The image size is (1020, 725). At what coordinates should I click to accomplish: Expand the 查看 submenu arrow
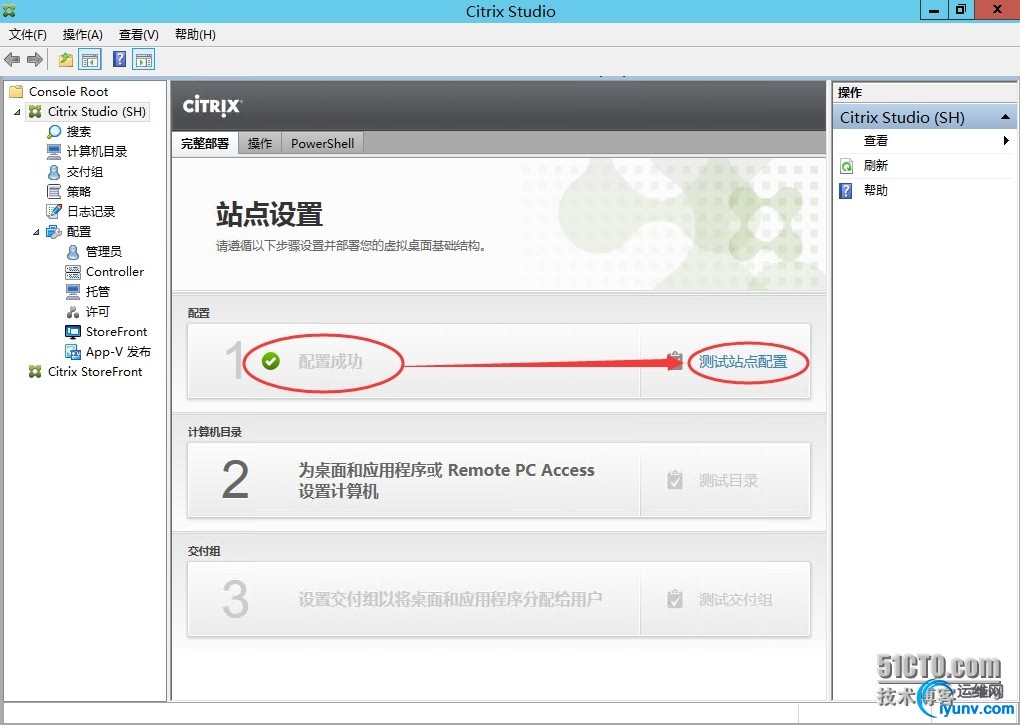1006,140
